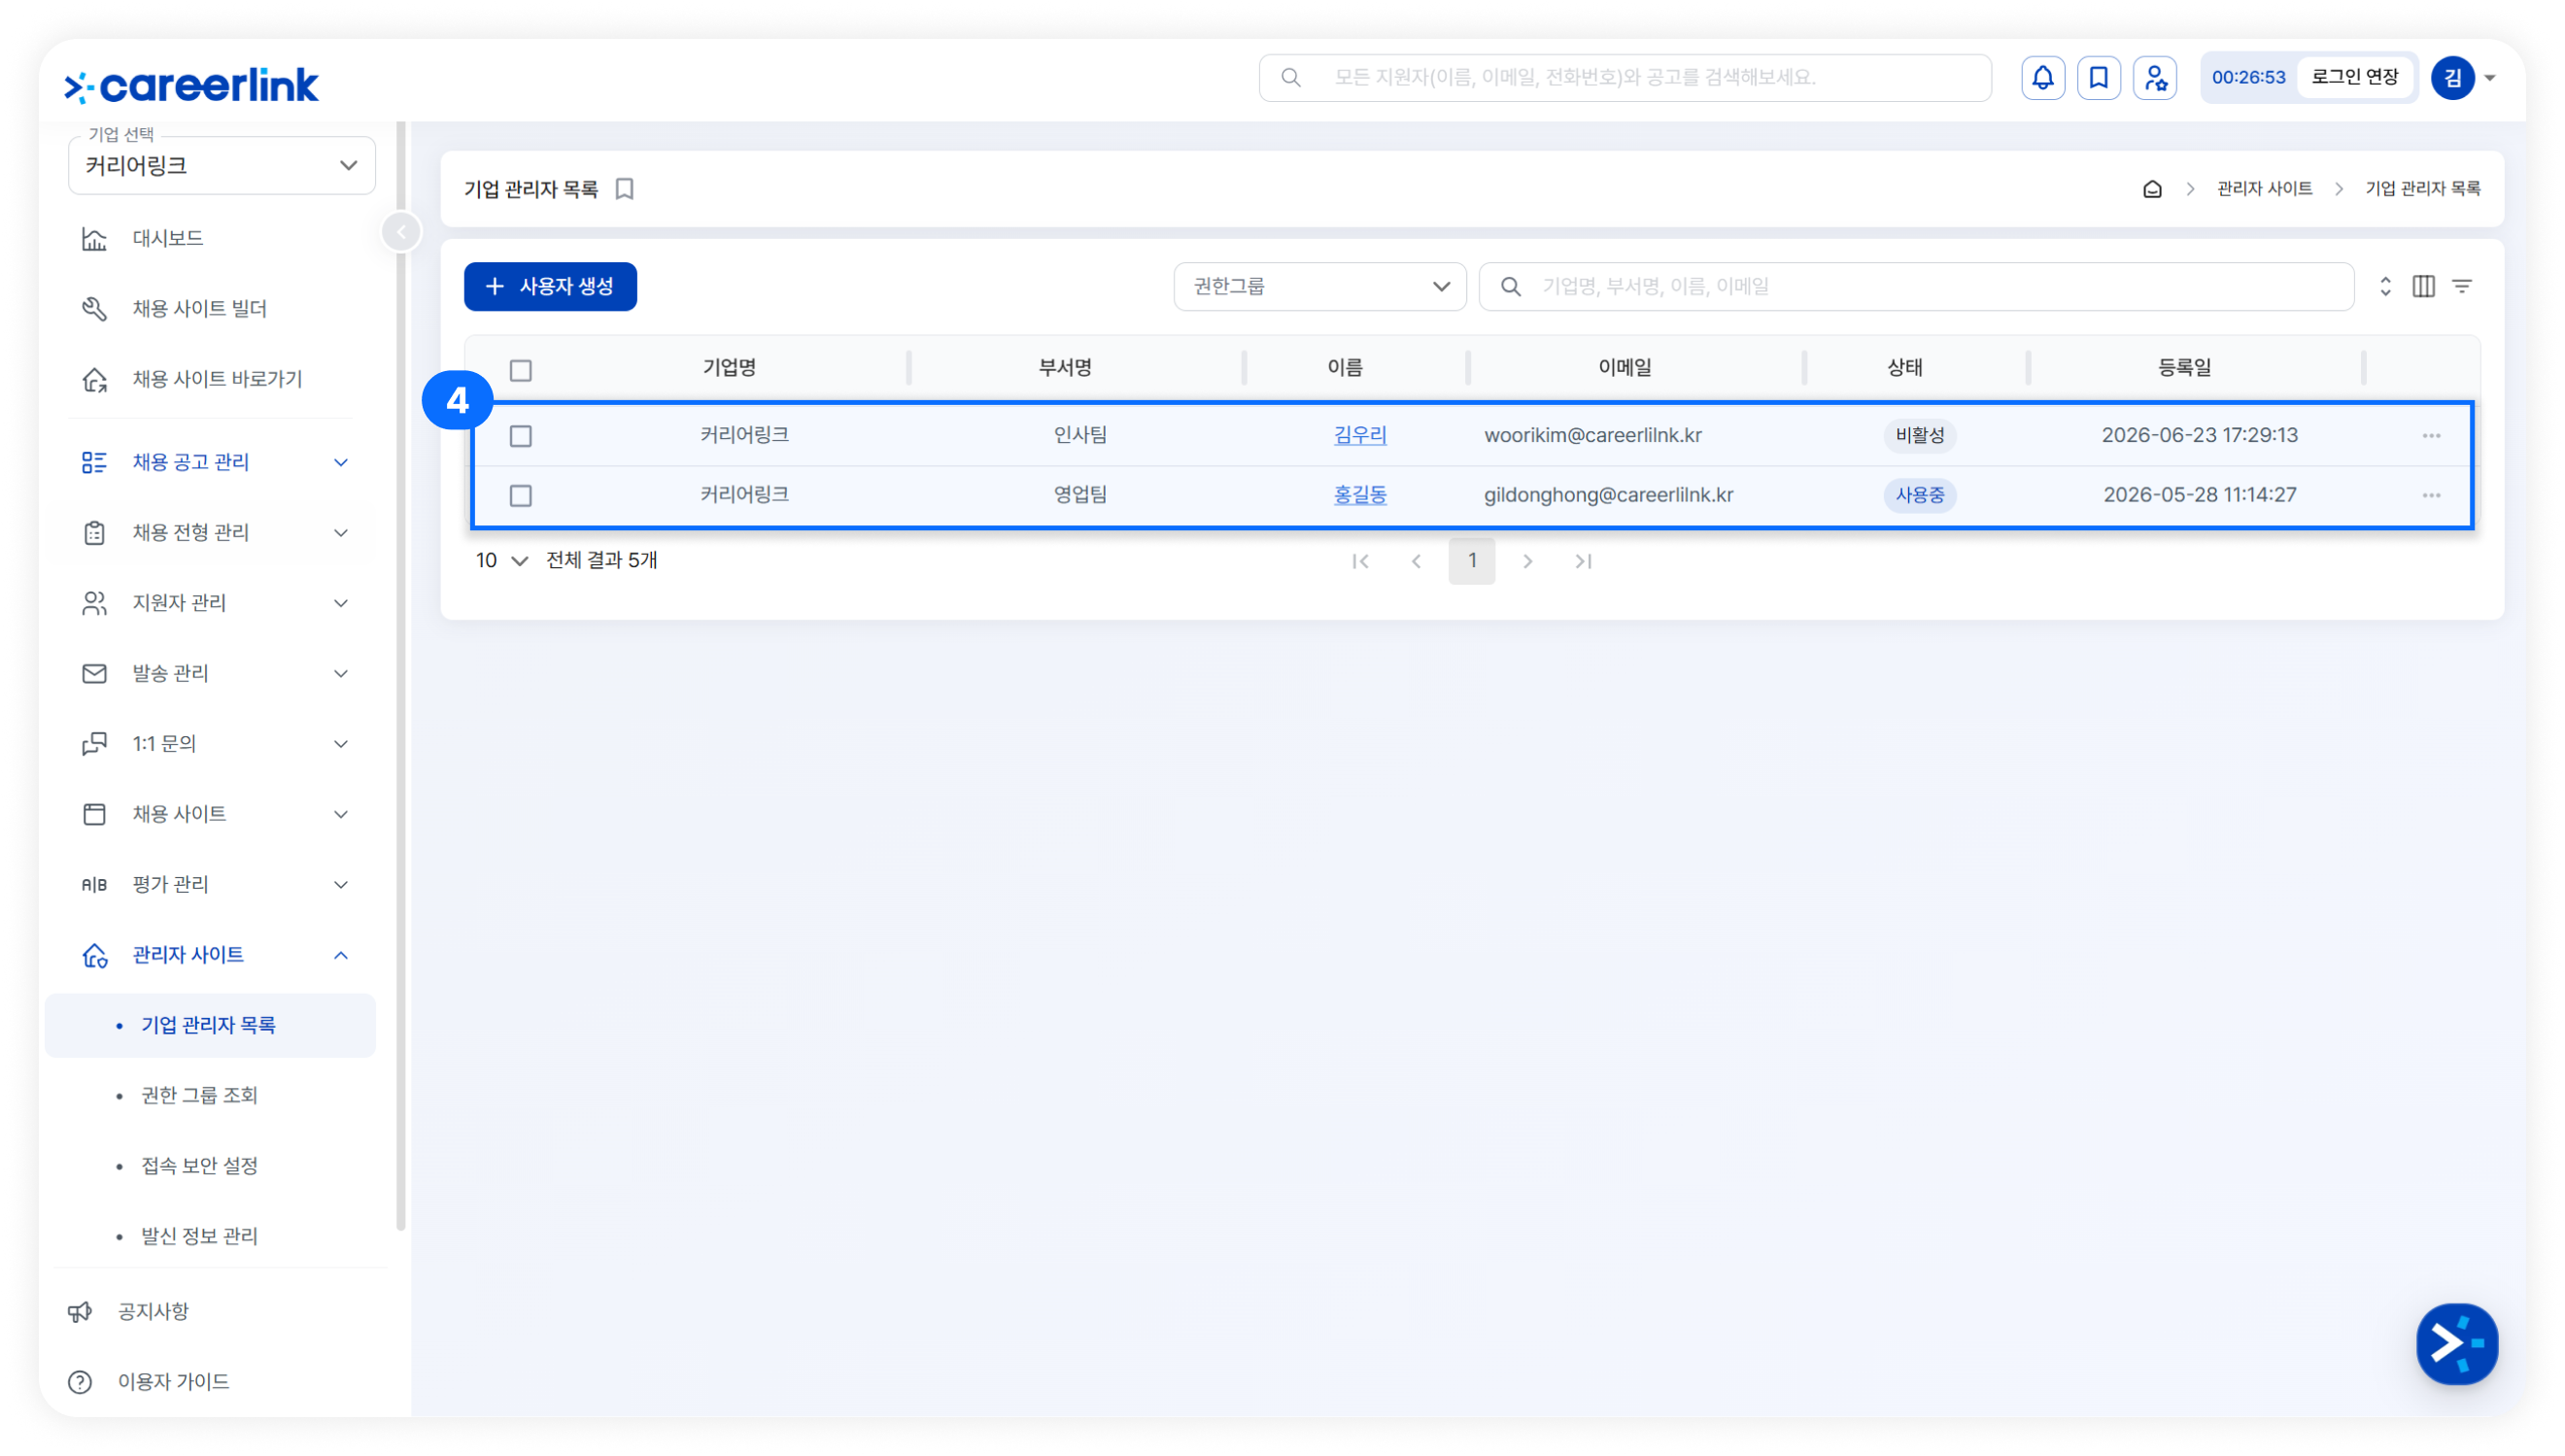The image size is (2565, 1456).
Task: Click the email woorikim@careerlilnk.kr
Action: pyautogui.click(x=1592, y=435)
